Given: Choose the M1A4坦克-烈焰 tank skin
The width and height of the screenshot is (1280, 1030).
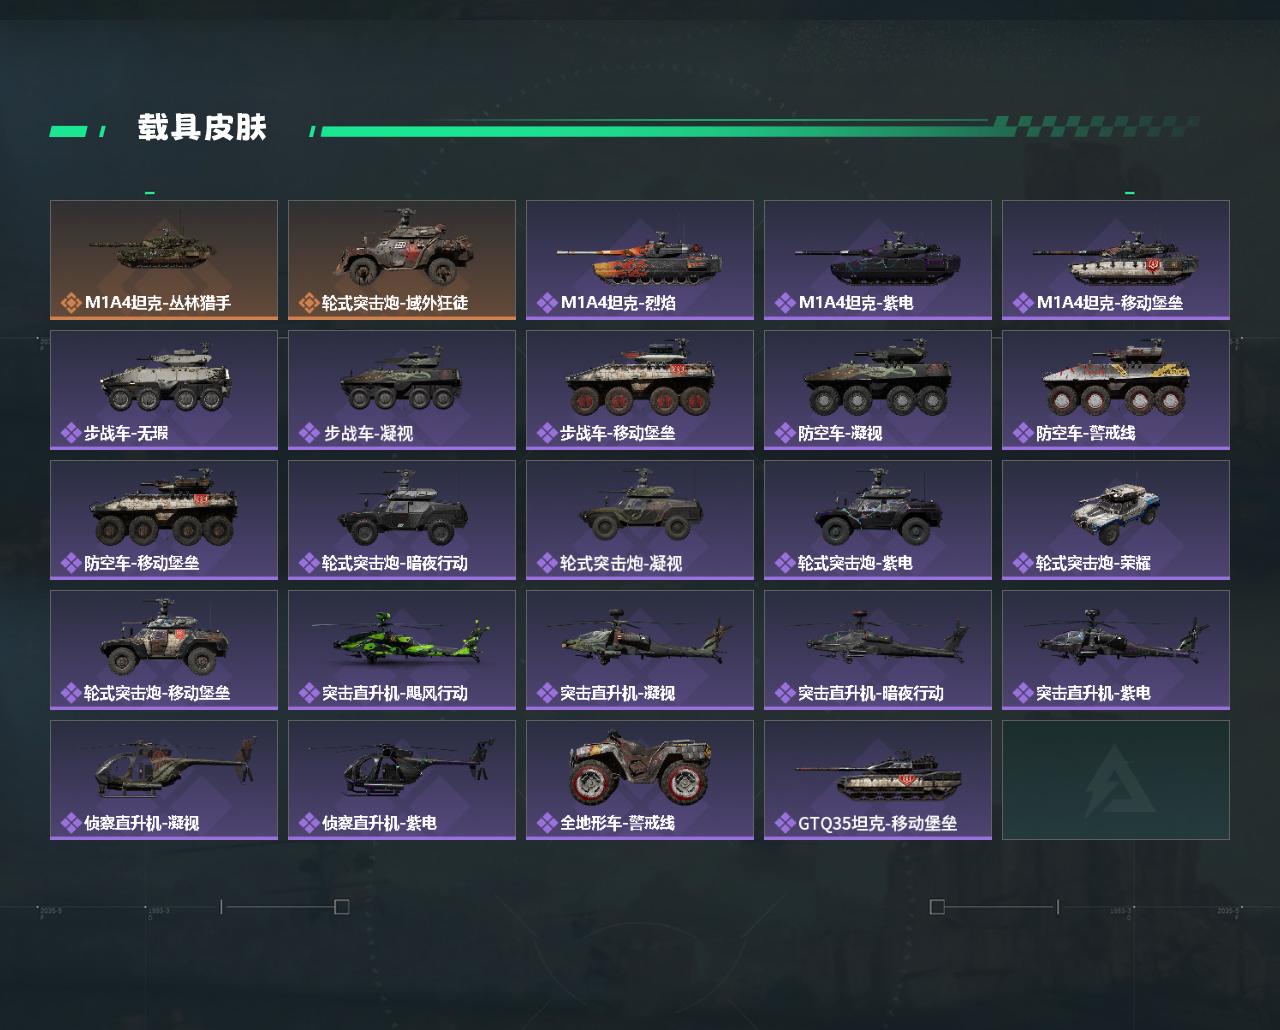Looking at the screenshot, I should (640, 260).
